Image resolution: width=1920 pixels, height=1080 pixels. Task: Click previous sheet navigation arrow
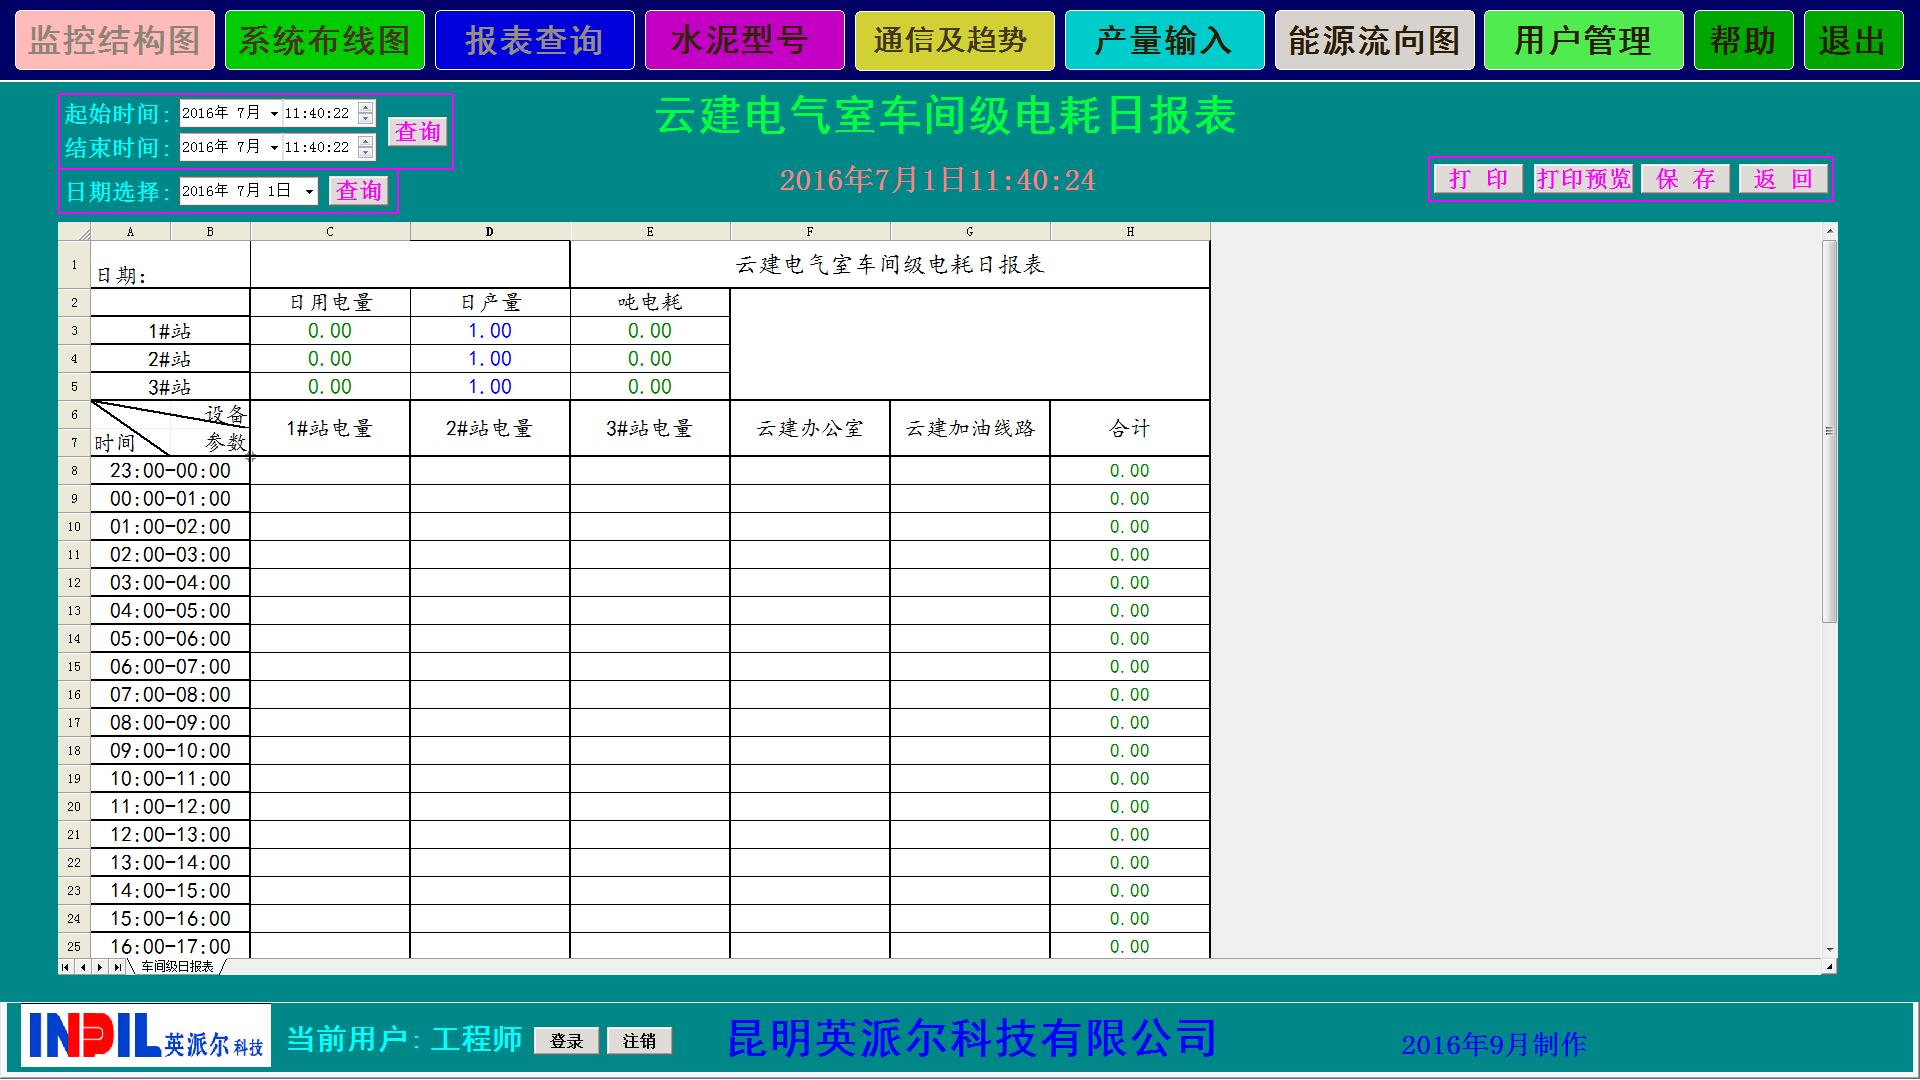tap(83, 967)
